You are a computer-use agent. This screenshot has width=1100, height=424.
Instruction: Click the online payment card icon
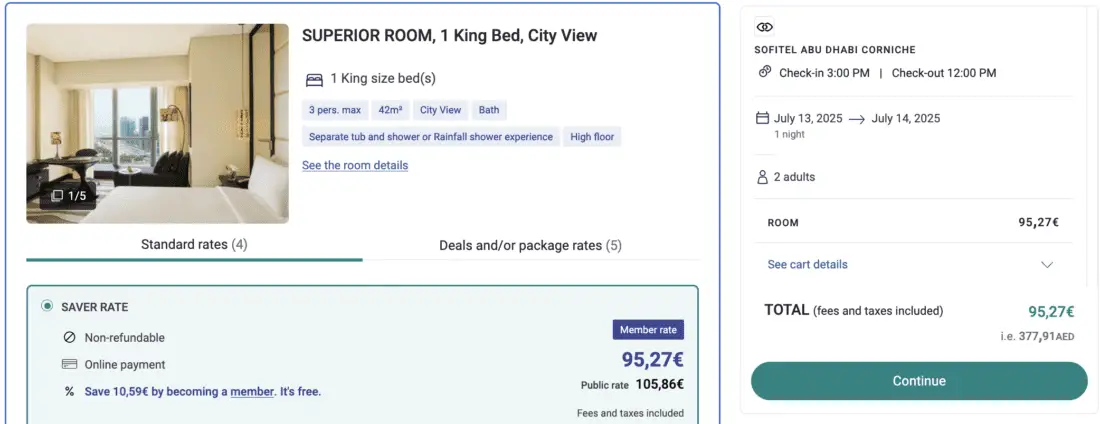69,365
